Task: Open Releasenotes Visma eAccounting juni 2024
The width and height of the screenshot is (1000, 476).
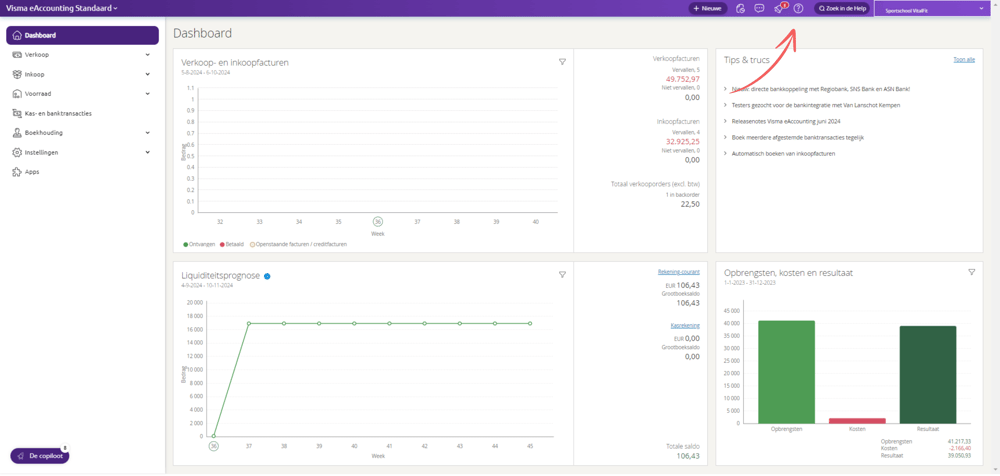Action: click(787, 121)
